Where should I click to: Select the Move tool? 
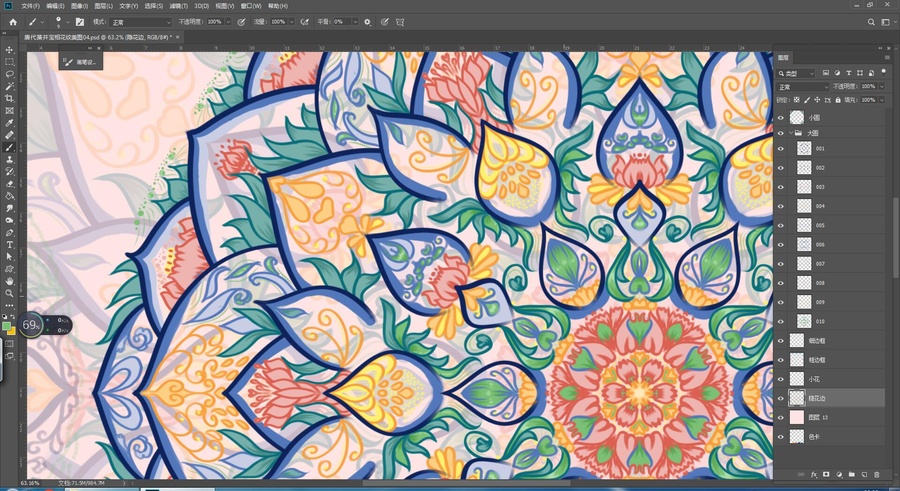[9, 49]
